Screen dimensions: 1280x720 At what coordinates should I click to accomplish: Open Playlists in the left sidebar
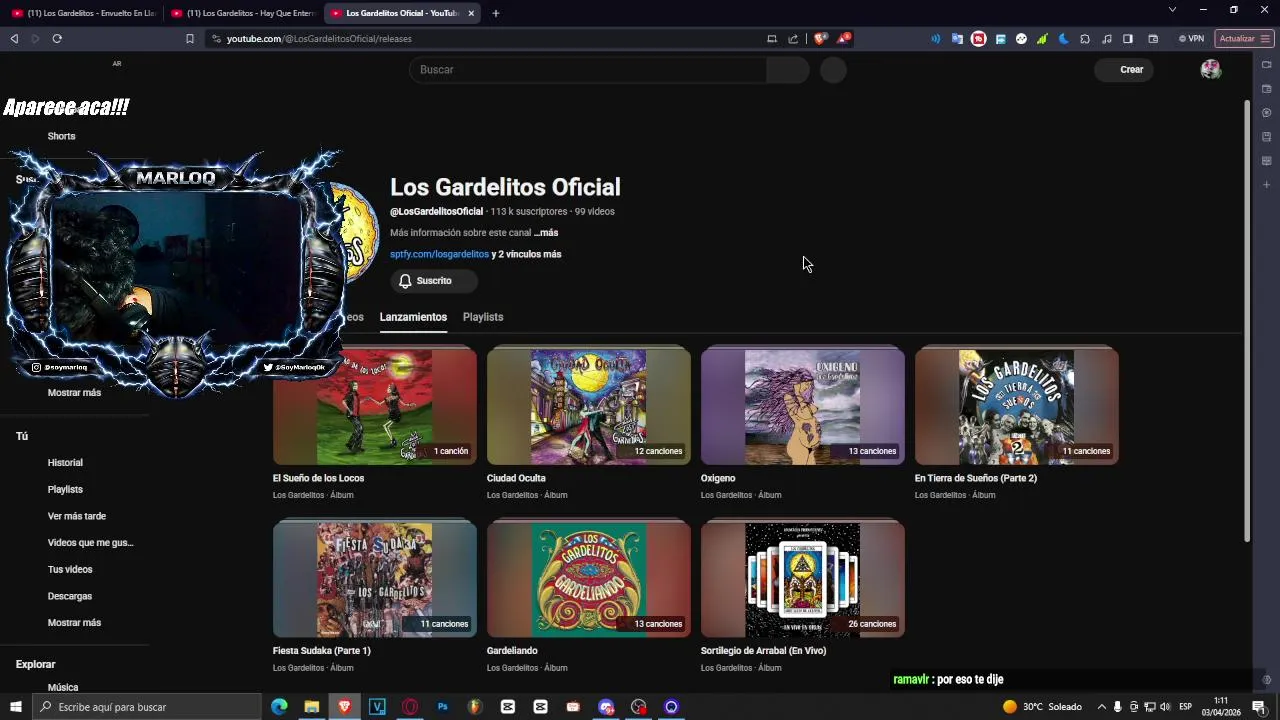click(65, 490)
